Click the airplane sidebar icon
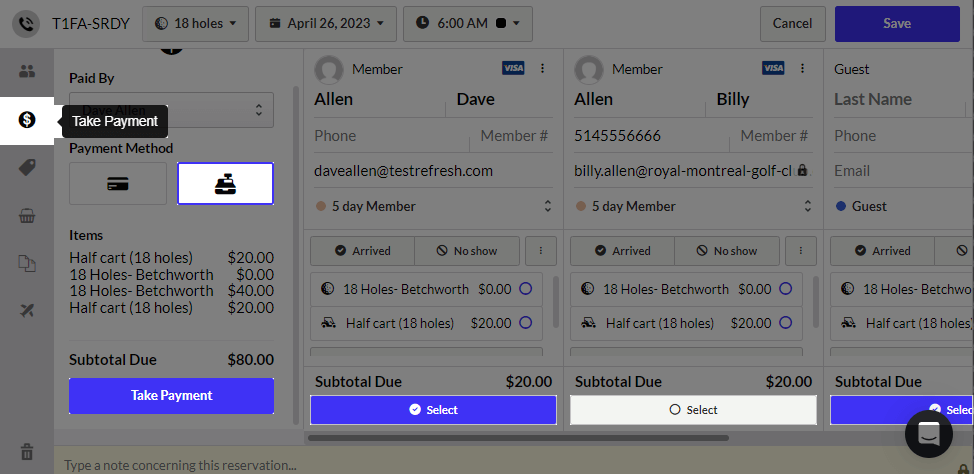The height and width of the screenshot is (474, 974). (27, 311)
